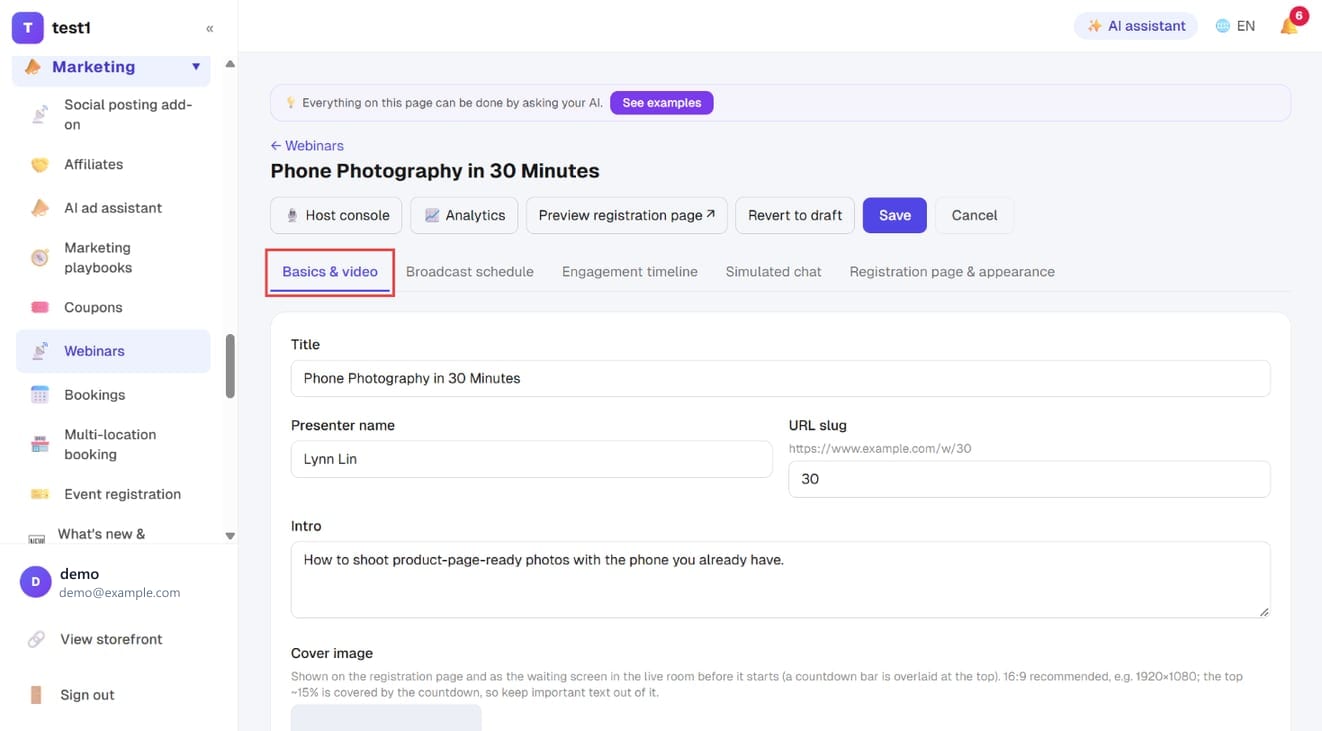Click the Intro text area

780,580
